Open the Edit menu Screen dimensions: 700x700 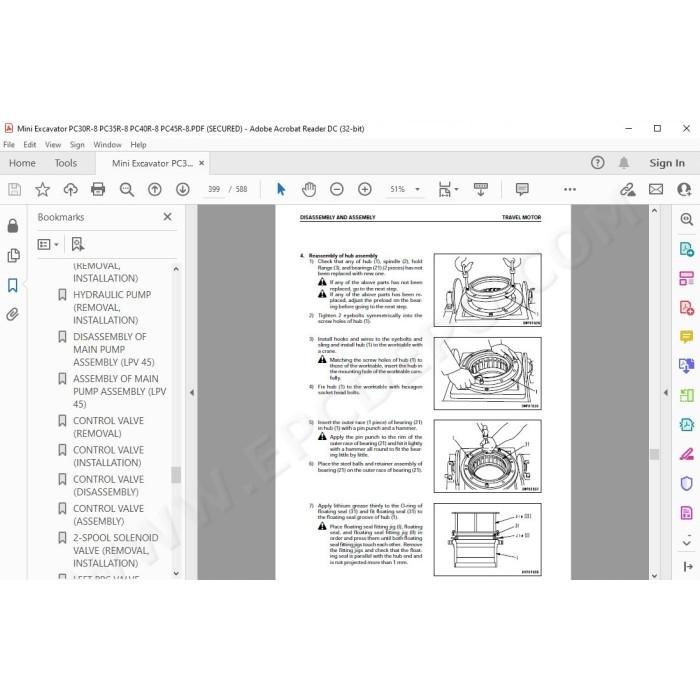tap(30, 145)
